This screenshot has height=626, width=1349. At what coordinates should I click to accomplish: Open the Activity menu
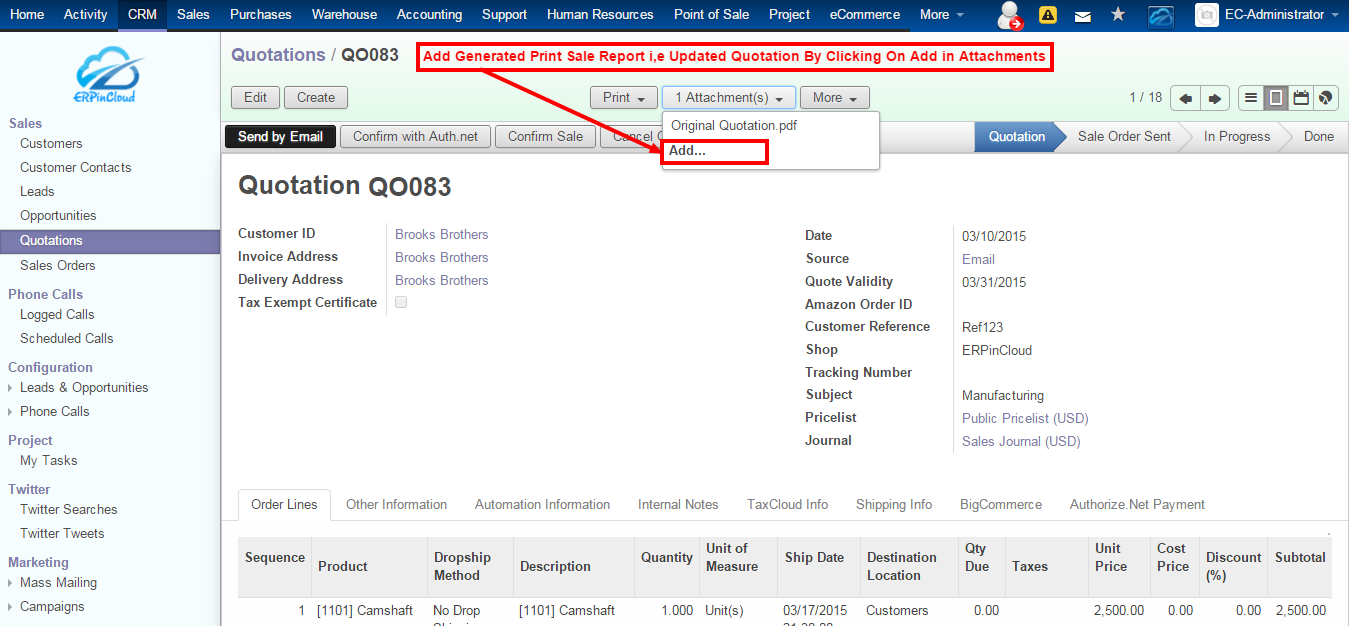tap(86, 15)
